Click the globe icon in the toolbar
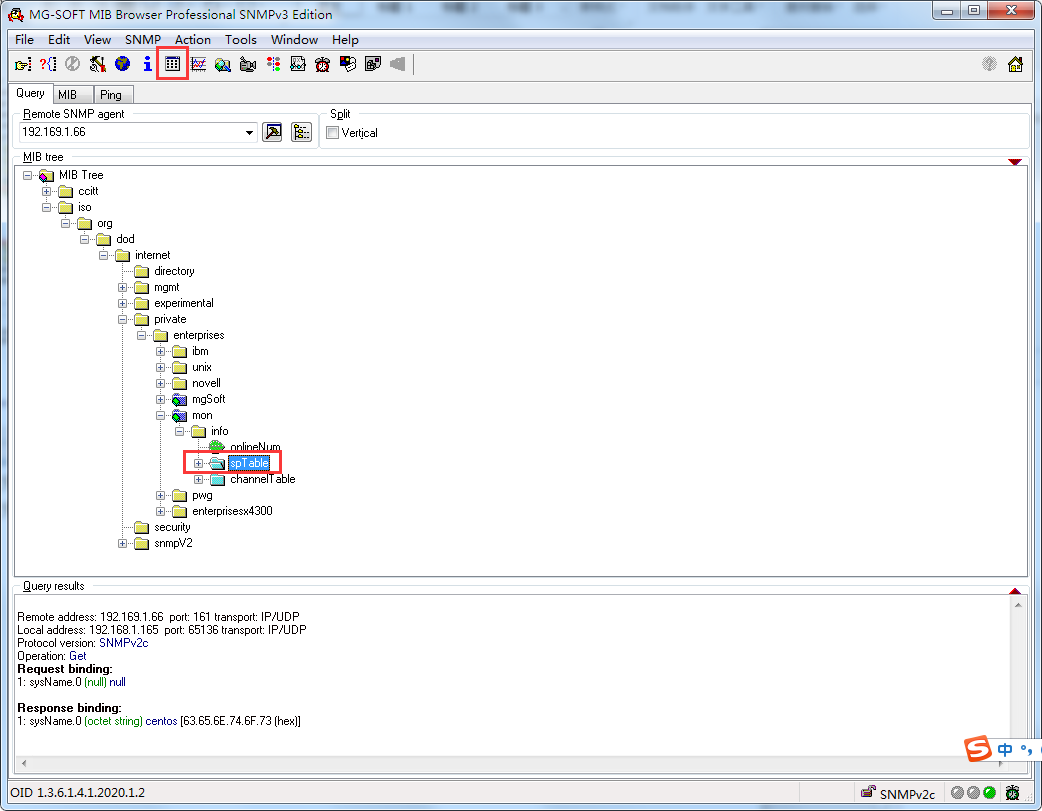The image size is (1042, 811). [x=122, y=63]
